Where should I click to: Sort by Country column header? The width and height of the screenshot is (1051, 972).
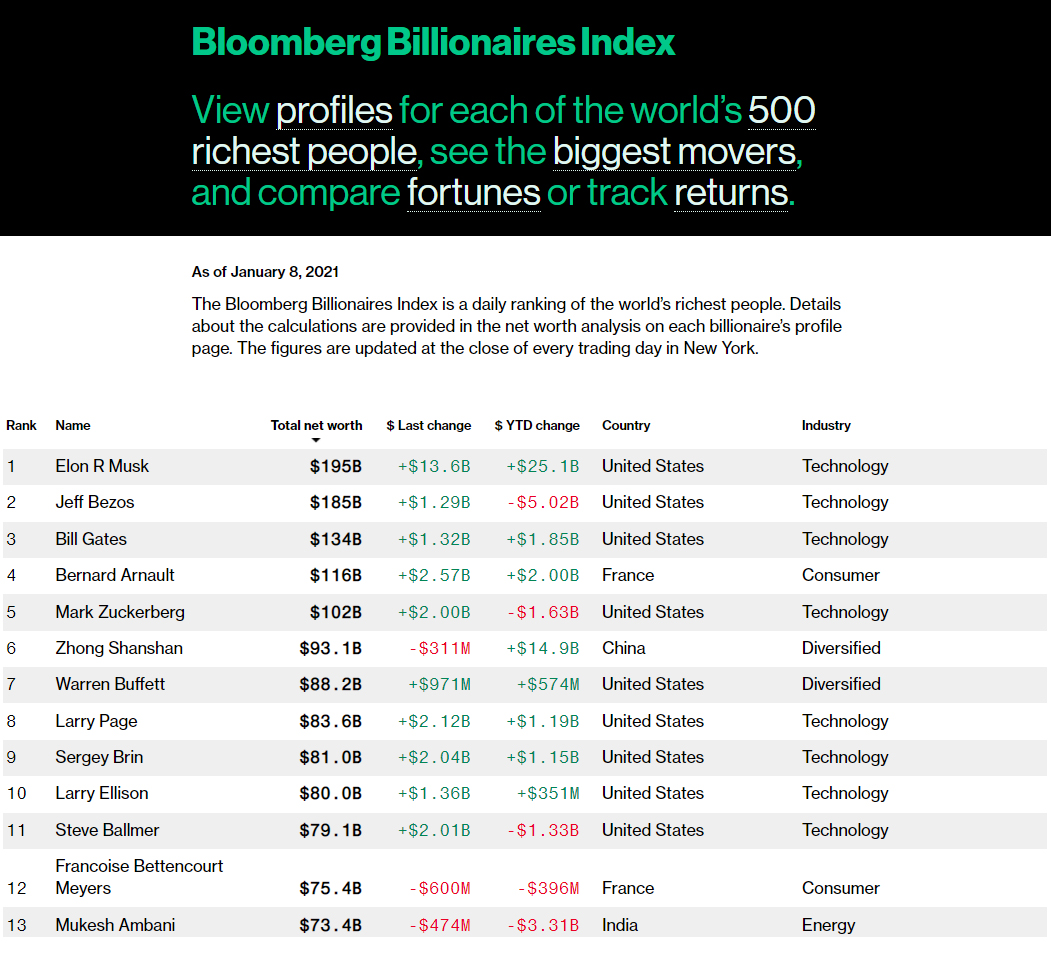[x=626, y=426]
